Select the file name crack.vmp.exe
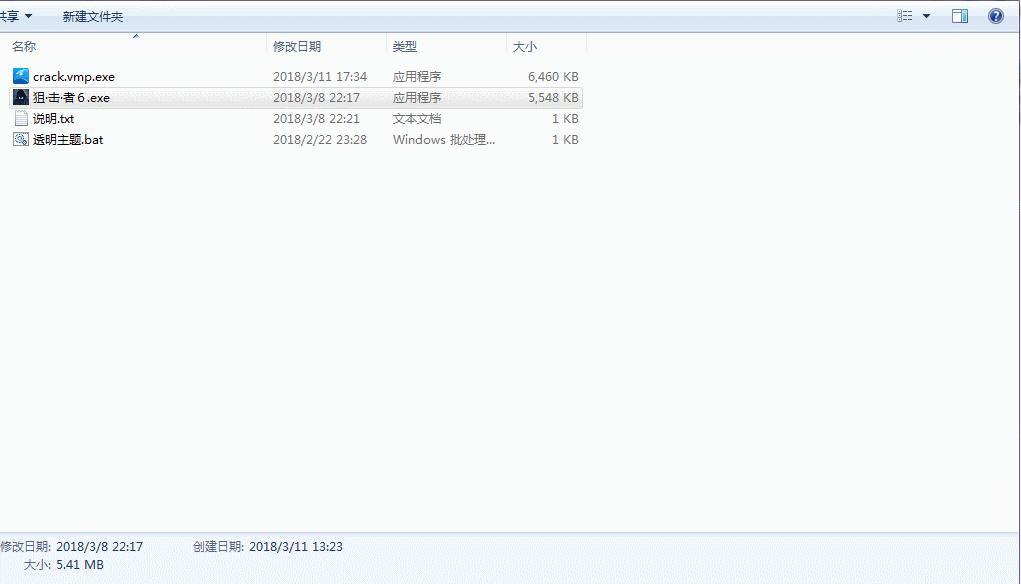The image size is (1021, 584). 74,76
